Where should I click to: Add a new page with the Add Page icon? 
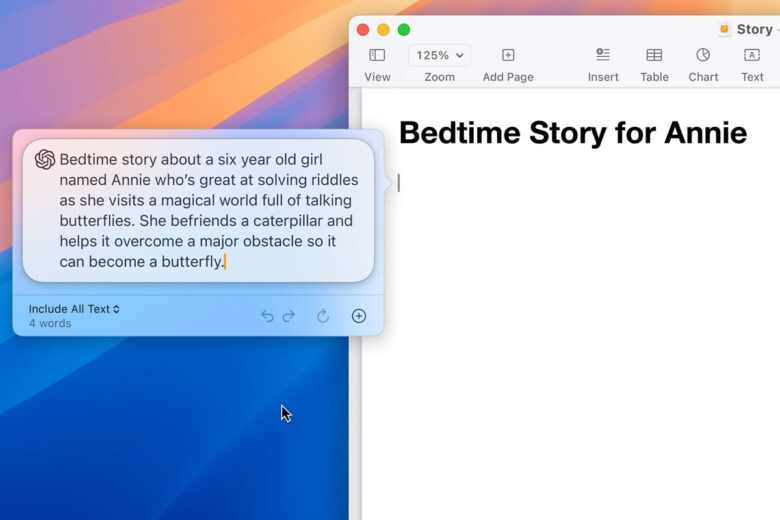coord(508,55)
